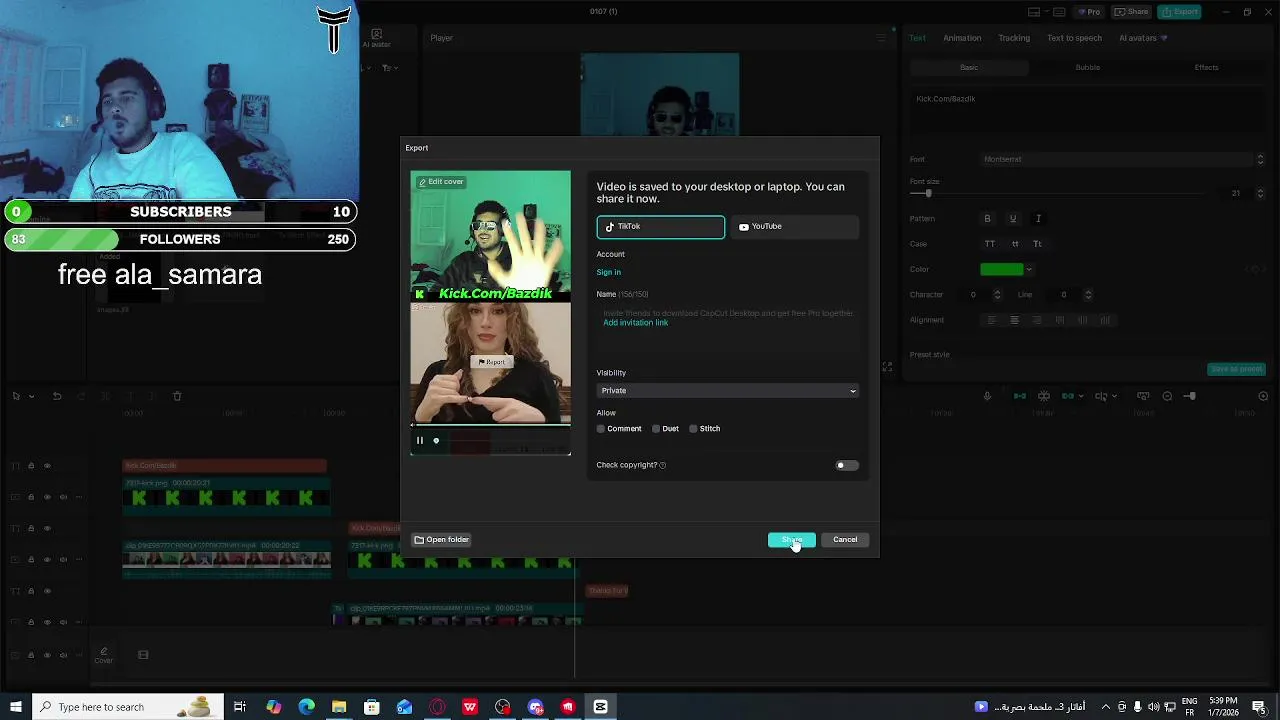Screen dimensions: 1280x720
Task: Open File Explorer from the taskbar
Action: coord(339,707)
